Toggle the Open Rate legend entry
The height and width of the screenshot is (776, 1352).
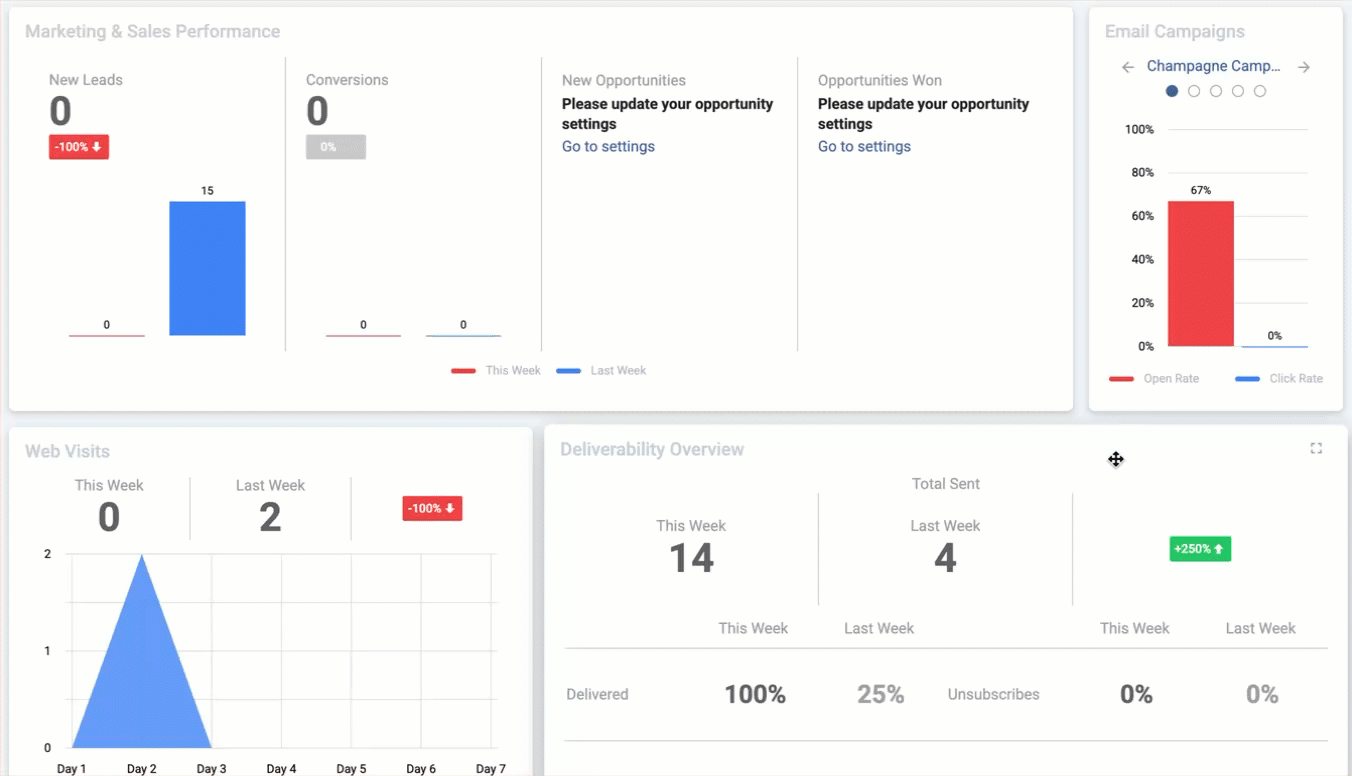click(x=1154, y=378)
